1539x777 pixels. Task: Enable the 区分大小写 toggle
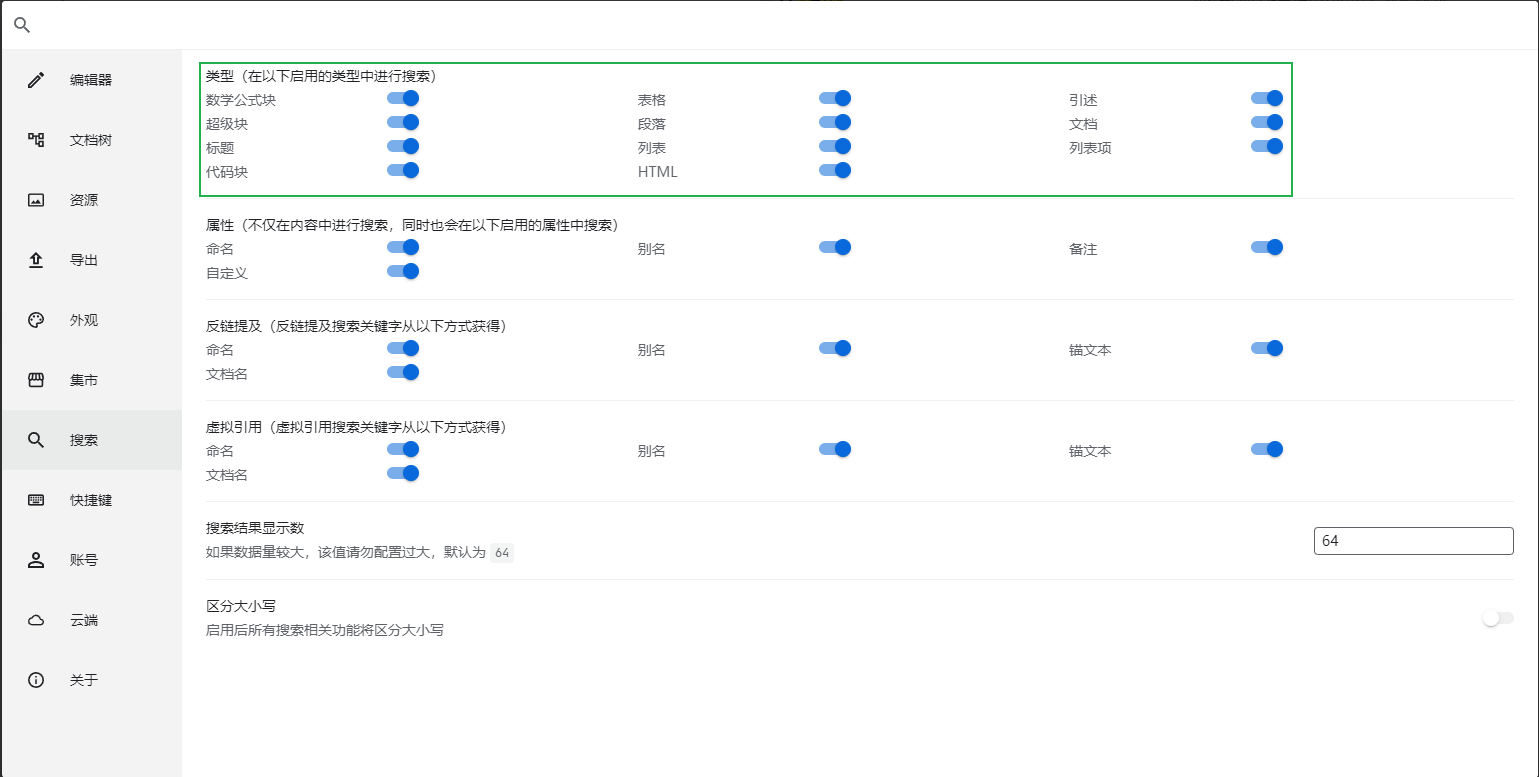[1498, 618]
